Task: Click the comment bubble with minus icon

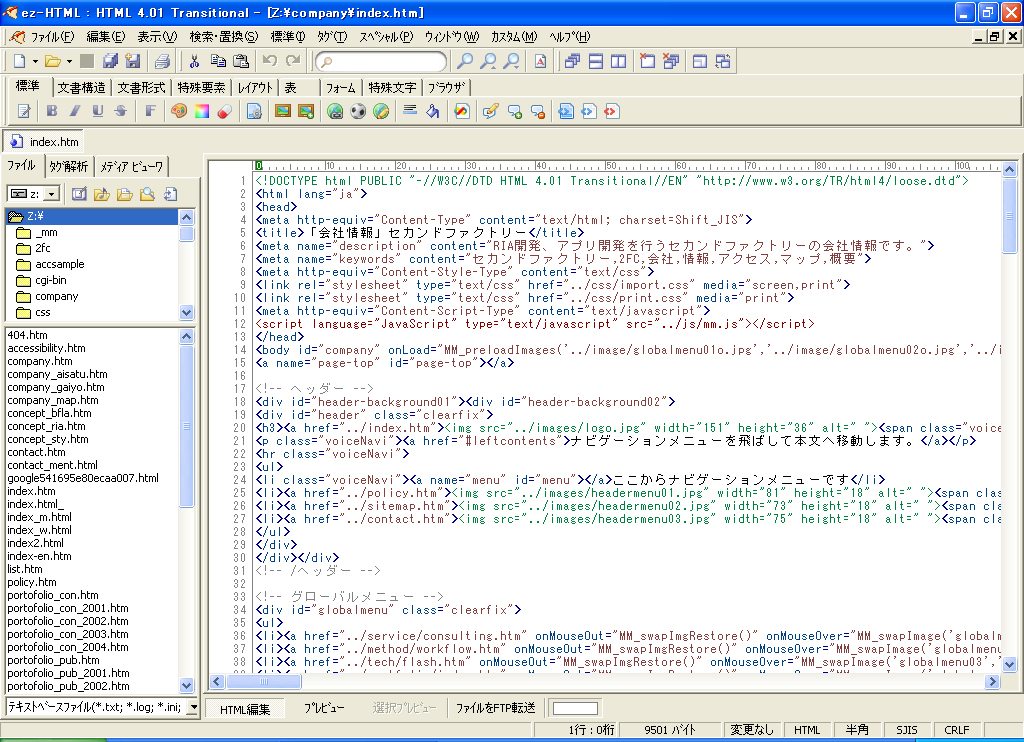Action: point(537,112)
